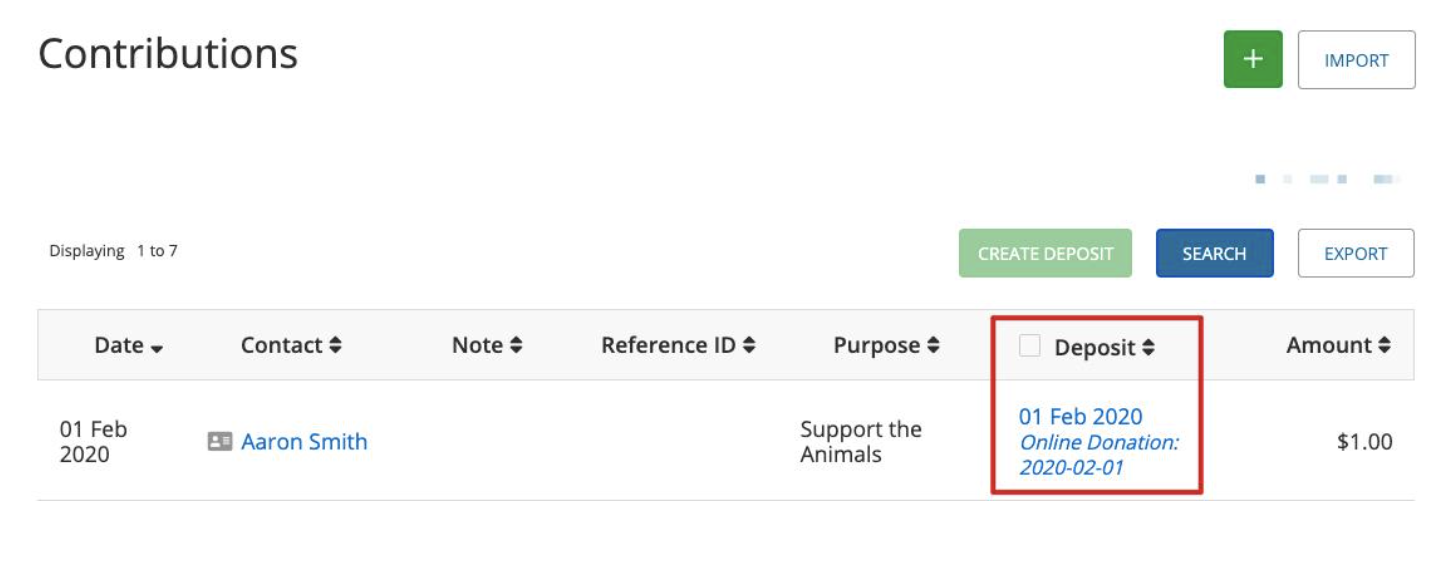1440x568 pixels.
Task: Click the Contributions page heading
Action: click(168, 53)
